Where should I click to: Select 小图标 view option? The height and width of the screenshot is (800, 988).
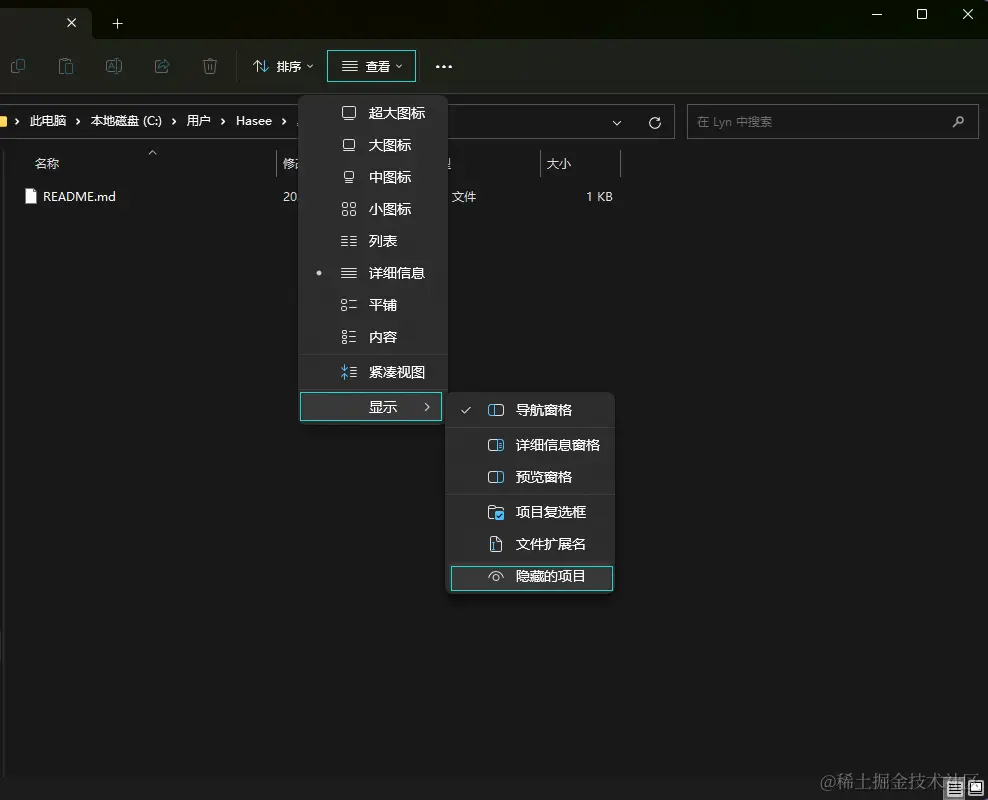(x=373, y=209)
